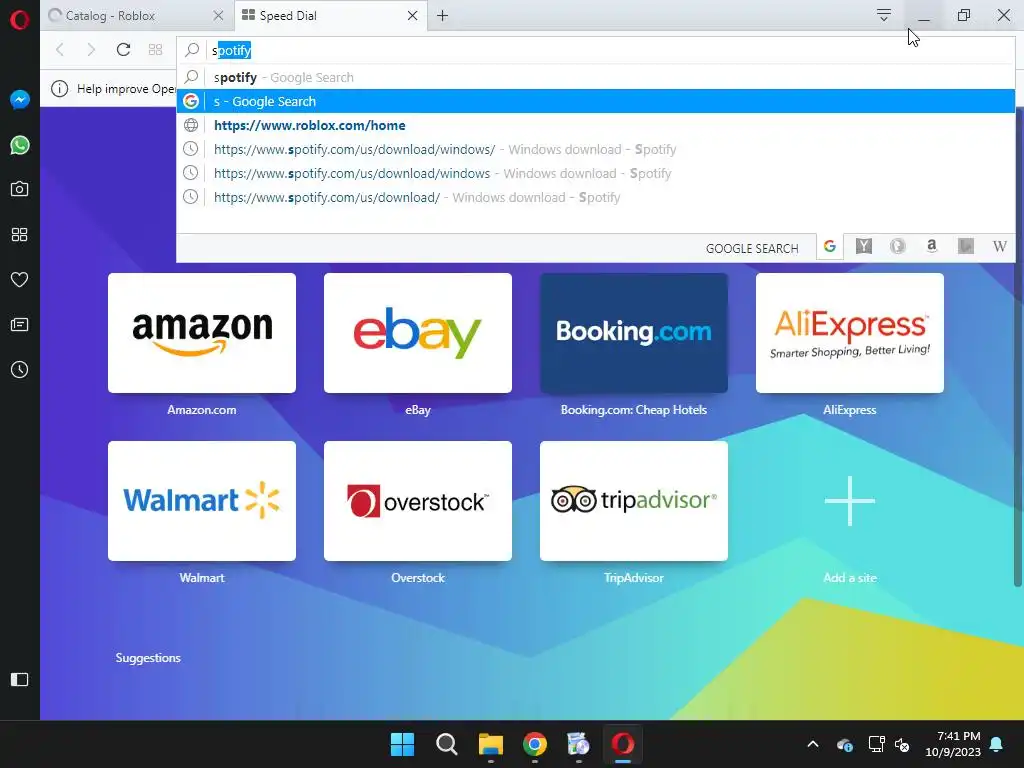Viewport: 1024px width, 768px height.
Task: Open a new tab with plus button
Action: coord(443,16)
